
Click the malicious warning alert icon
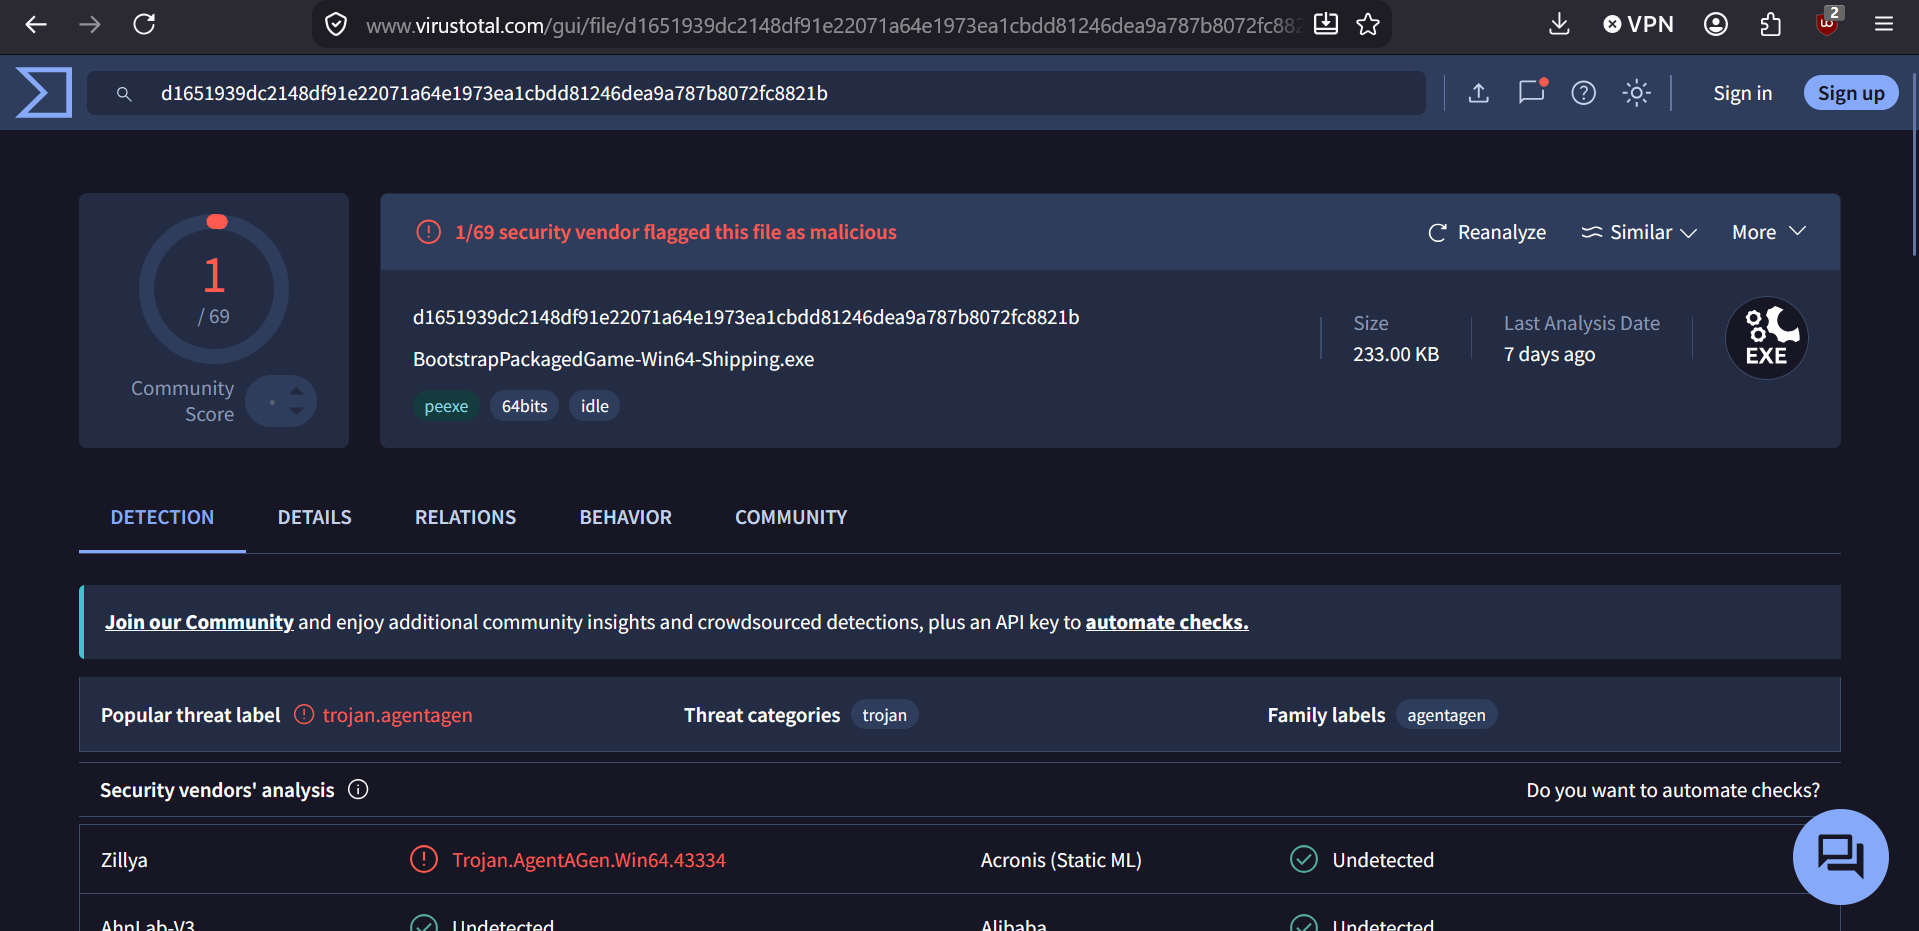pyautogui.click(x=428, y=232)
